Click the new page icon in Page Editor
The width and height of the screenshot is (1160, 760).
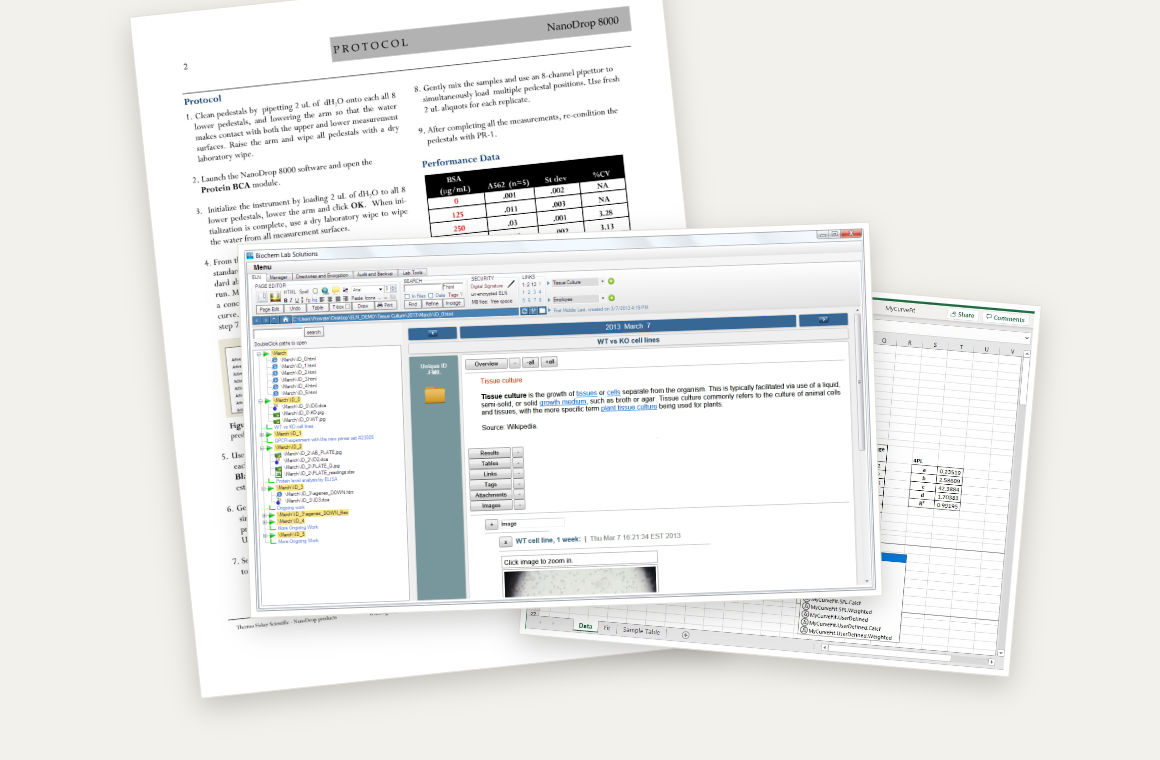point(262,296)
